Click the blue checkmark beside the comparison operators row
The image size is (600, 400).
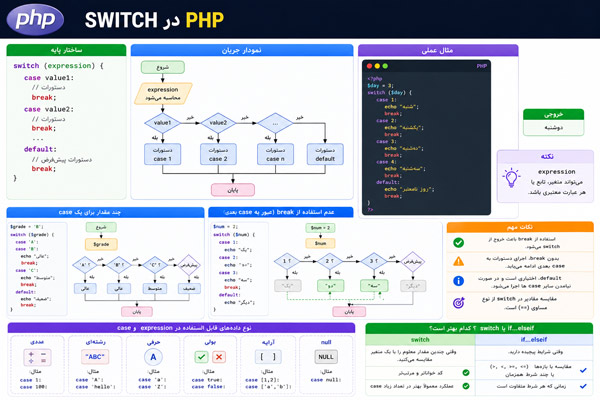(583, 370)
